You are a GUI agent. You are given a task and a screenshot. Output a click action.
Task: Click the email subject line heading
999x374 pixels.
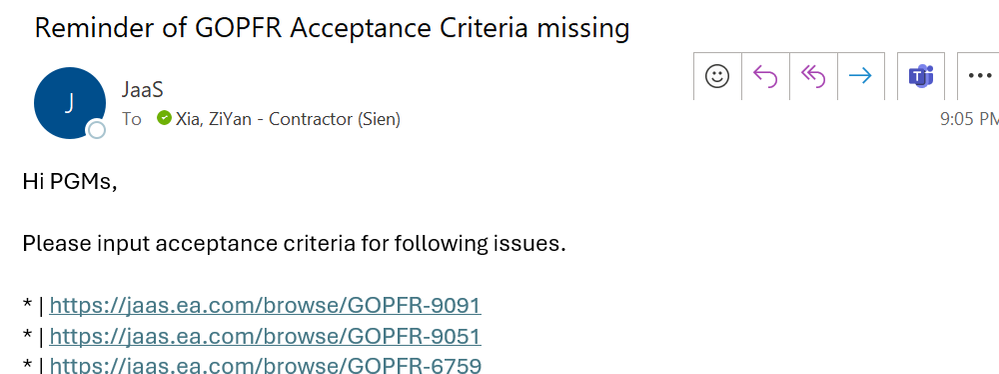[x=332, y=28]
